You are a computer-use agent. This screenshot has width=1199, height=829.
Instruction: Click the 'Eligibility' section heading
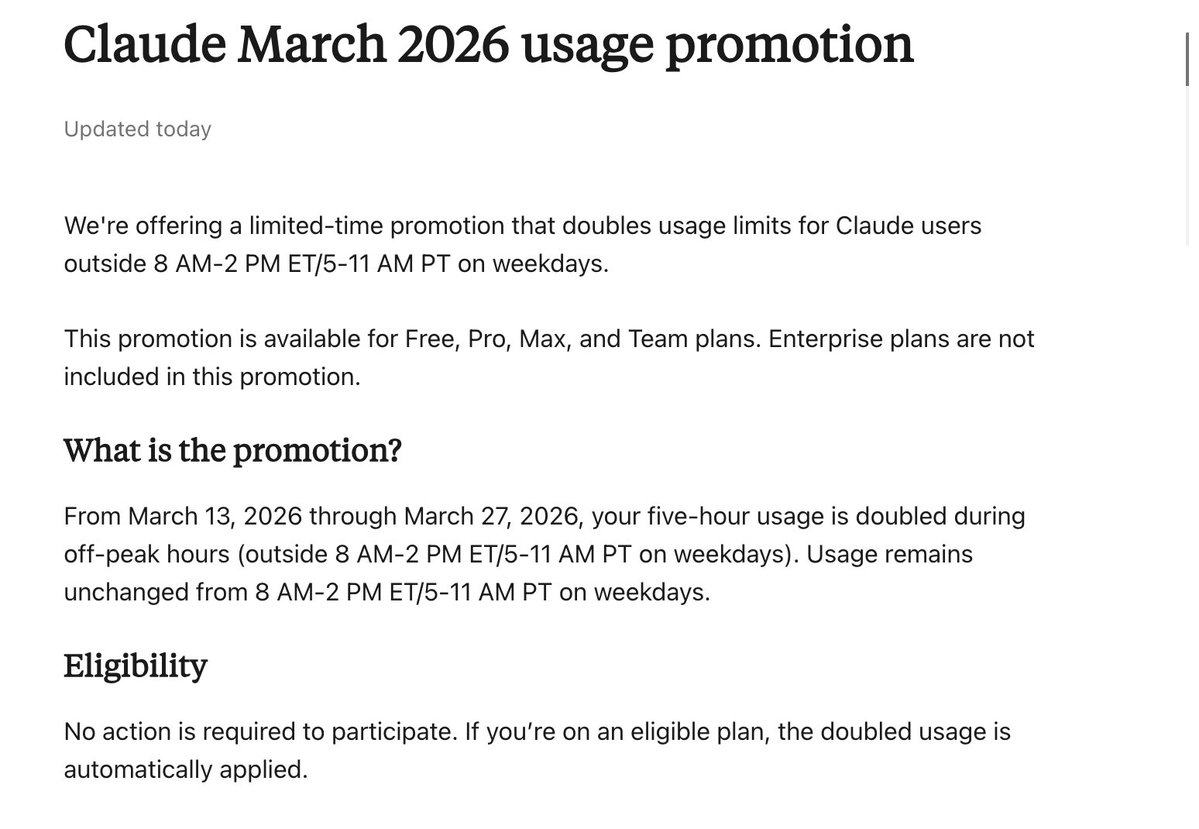point(135,665)
